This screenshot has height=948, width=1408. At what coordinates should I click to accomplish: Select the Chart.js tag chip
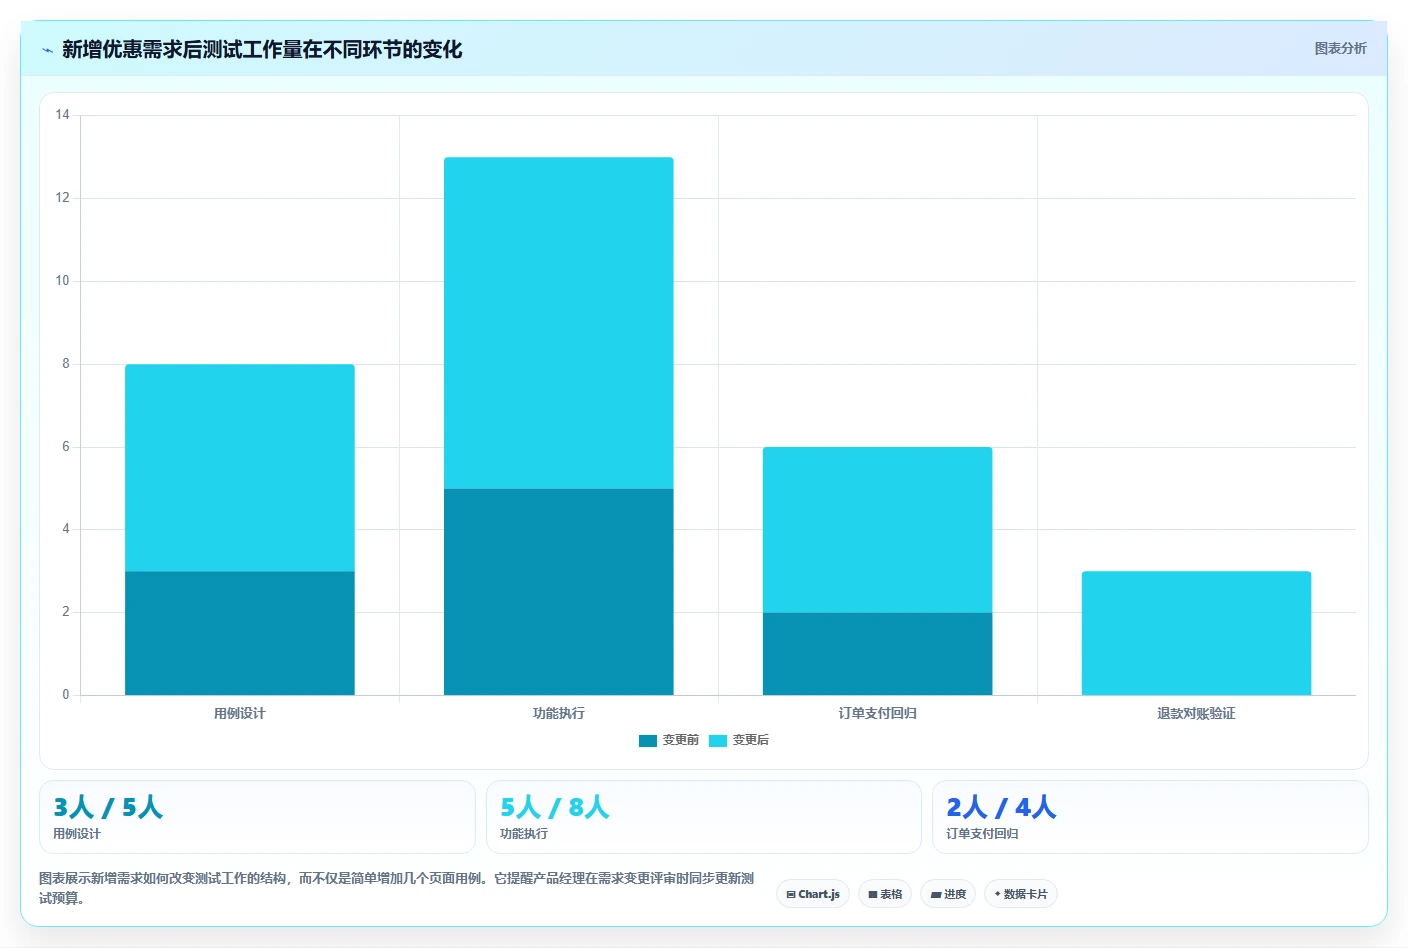click(813, 894)
